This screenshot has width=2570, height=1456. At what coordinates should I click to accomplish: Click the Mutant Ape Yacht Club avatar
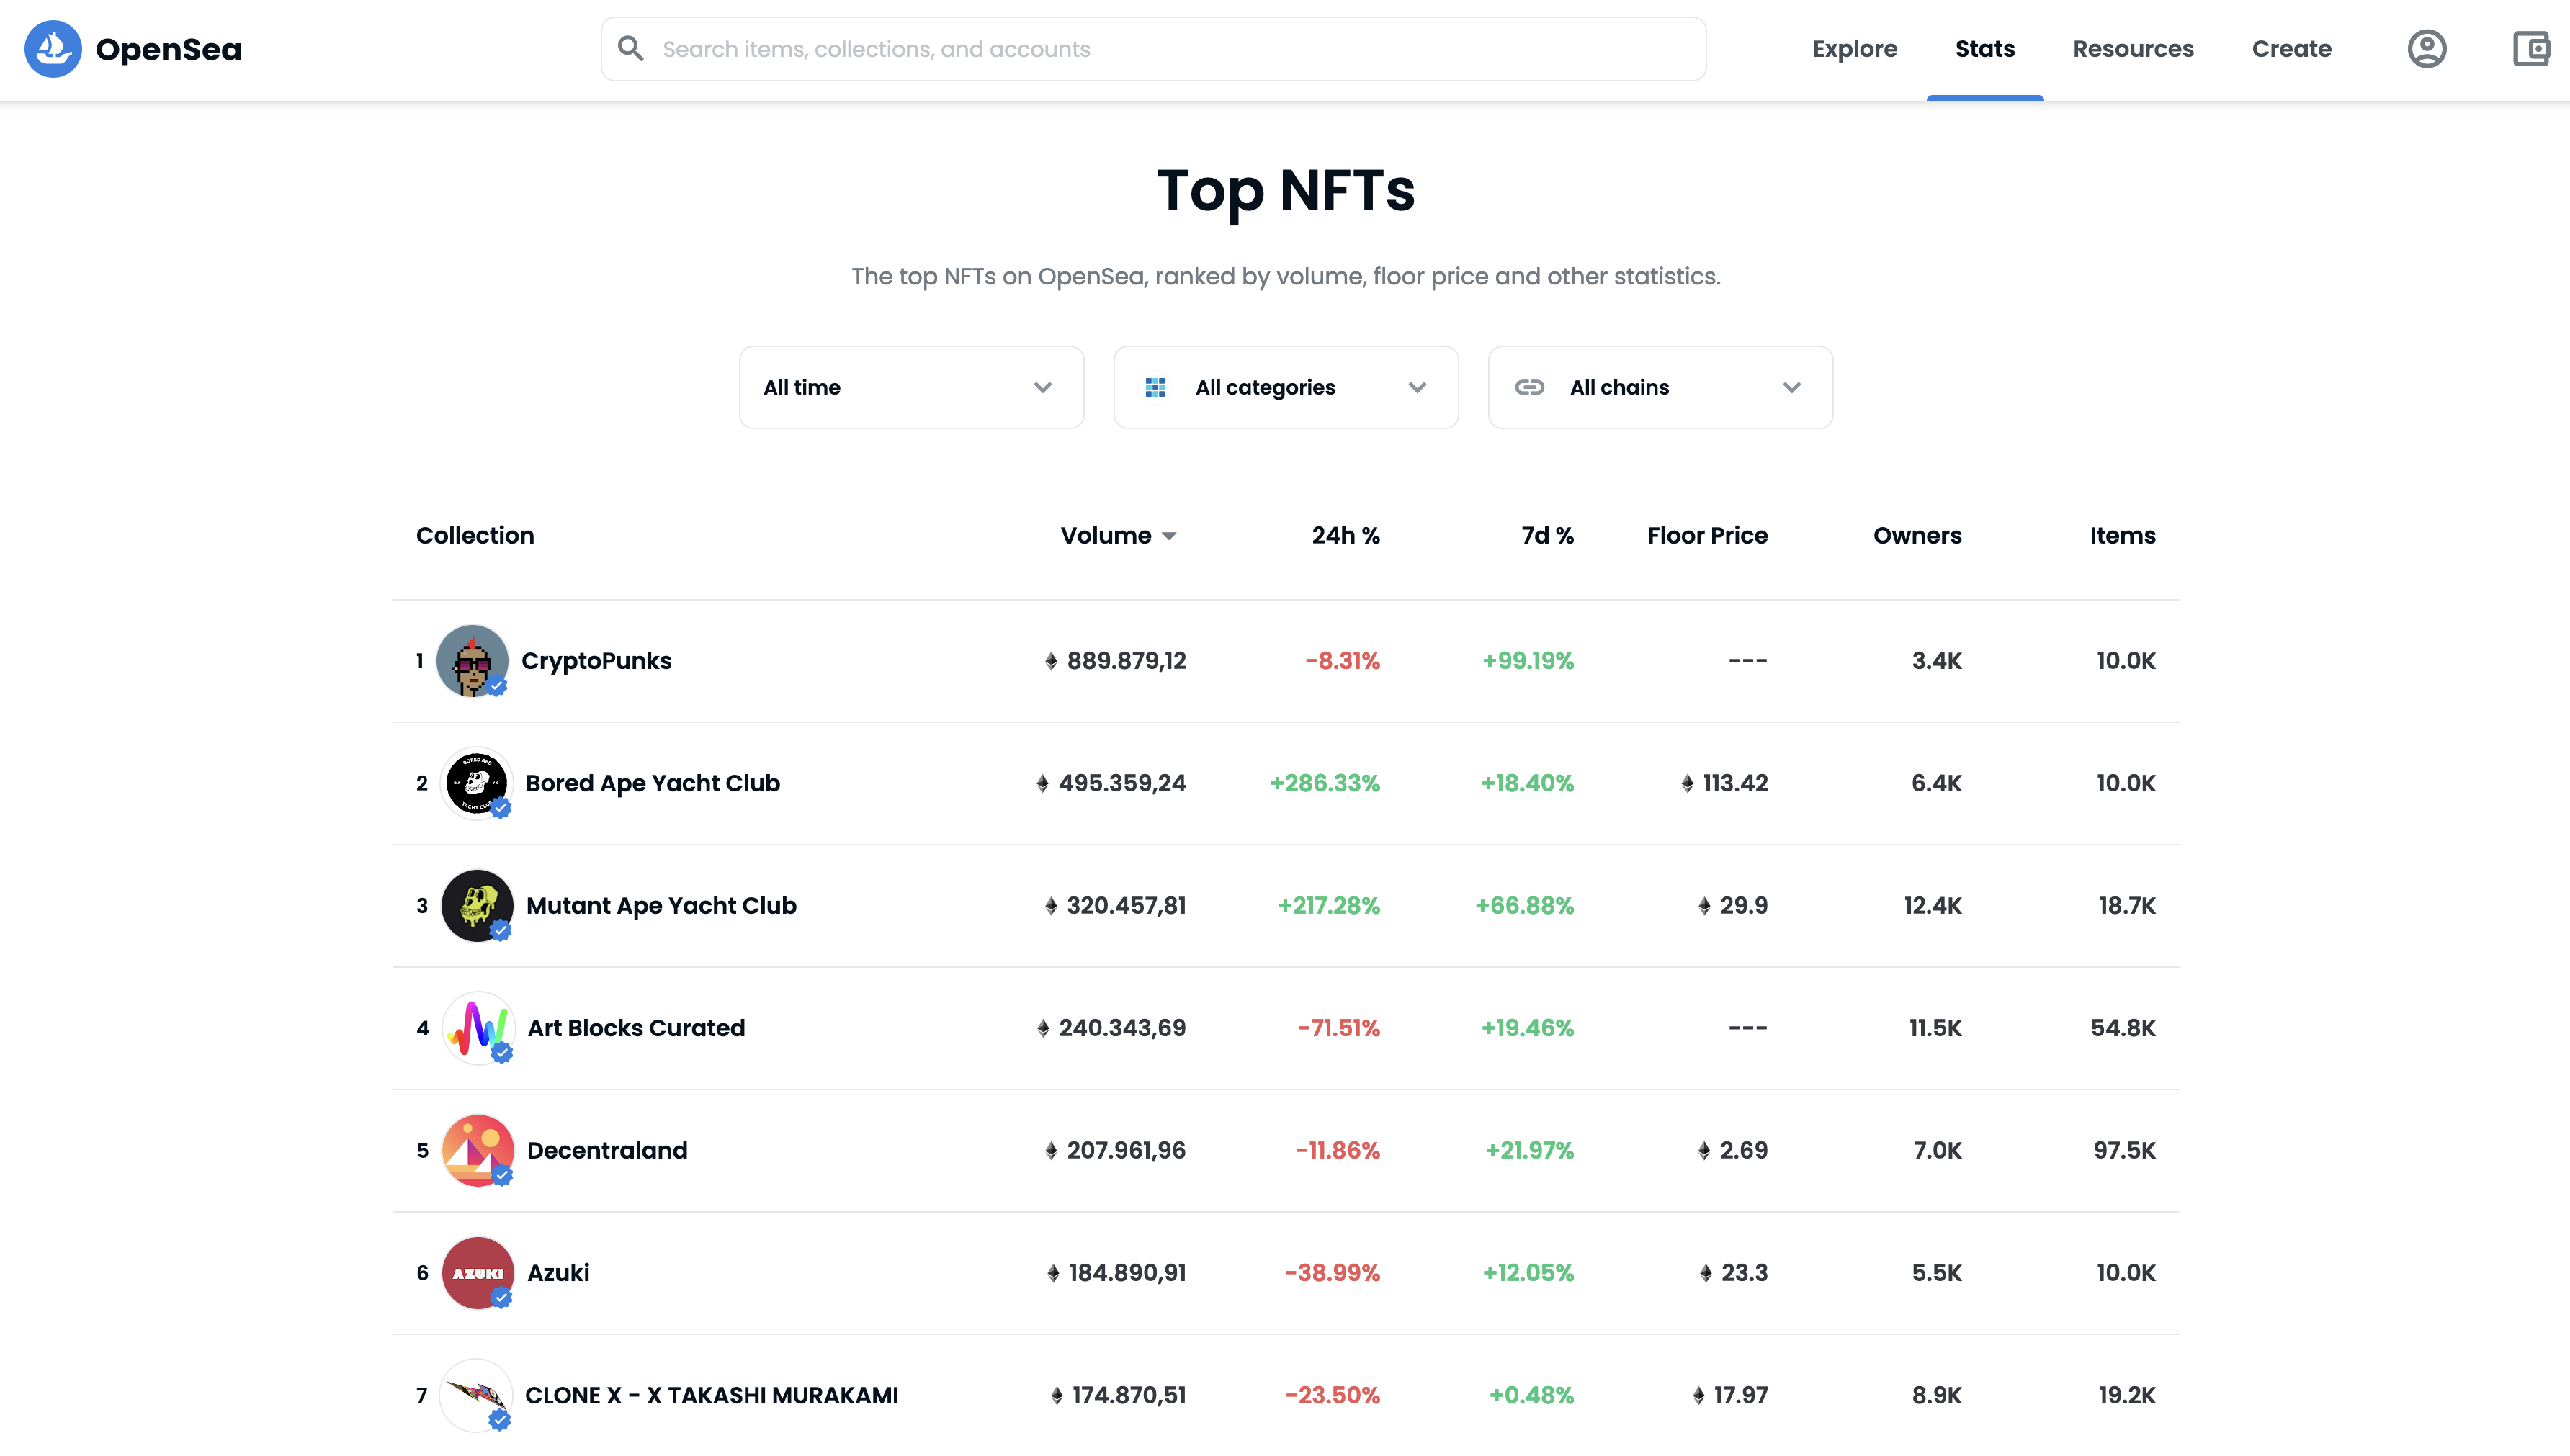[477, 906]
